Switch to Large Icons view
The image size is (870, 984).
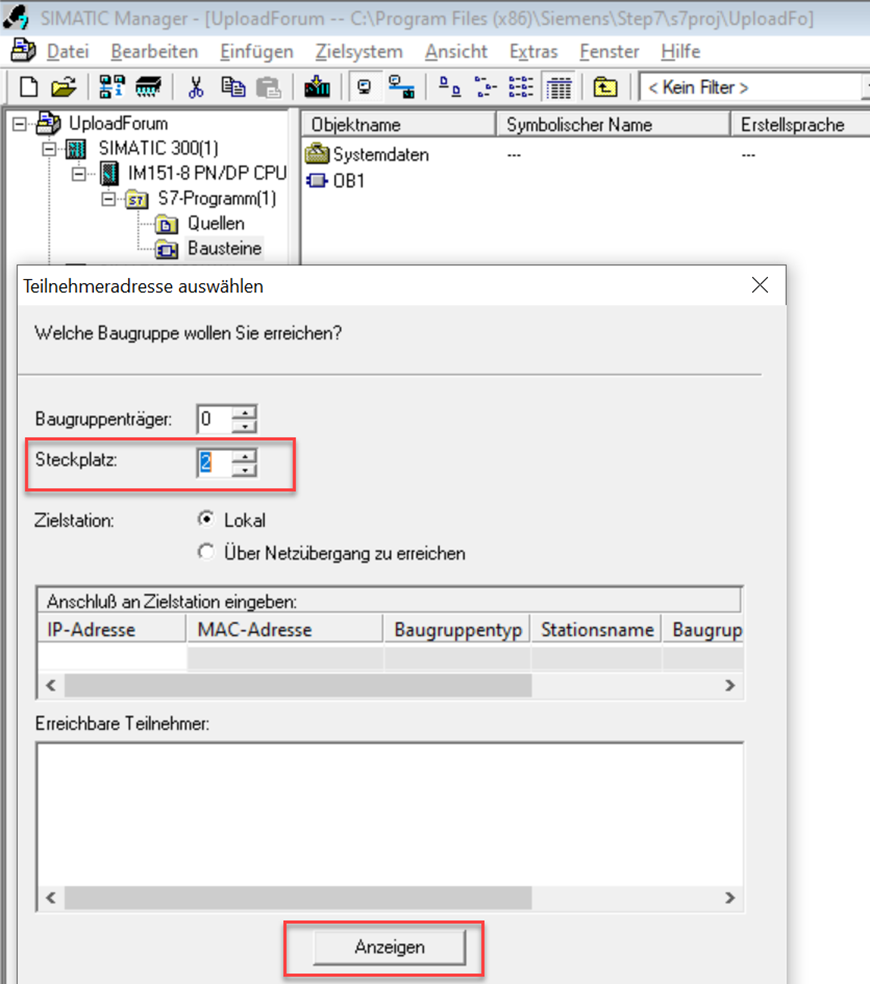pos(449,87)
